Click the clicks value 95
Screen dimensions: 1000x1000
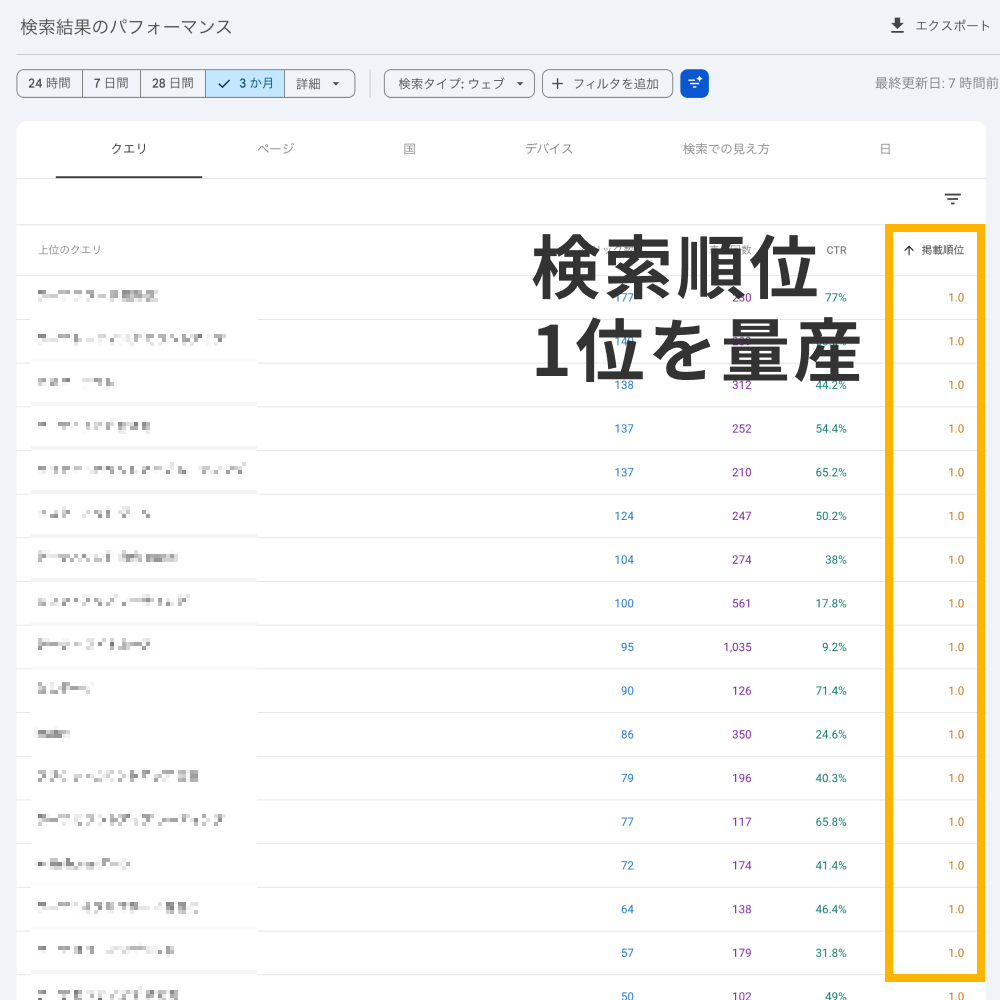pyautogui.click(x=627, y=647)
